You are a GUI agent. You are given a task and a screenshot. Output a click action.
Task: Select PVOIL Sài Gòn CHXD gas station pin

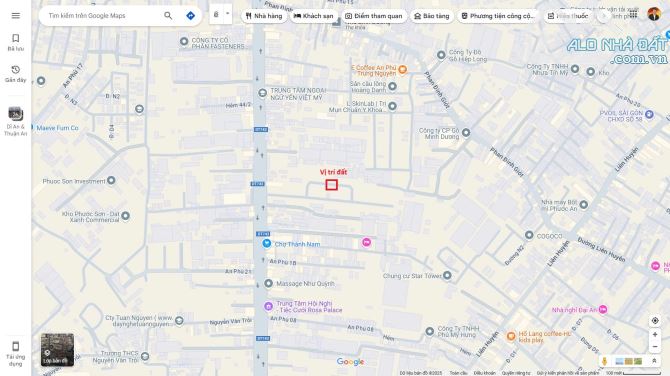[649, 114]
